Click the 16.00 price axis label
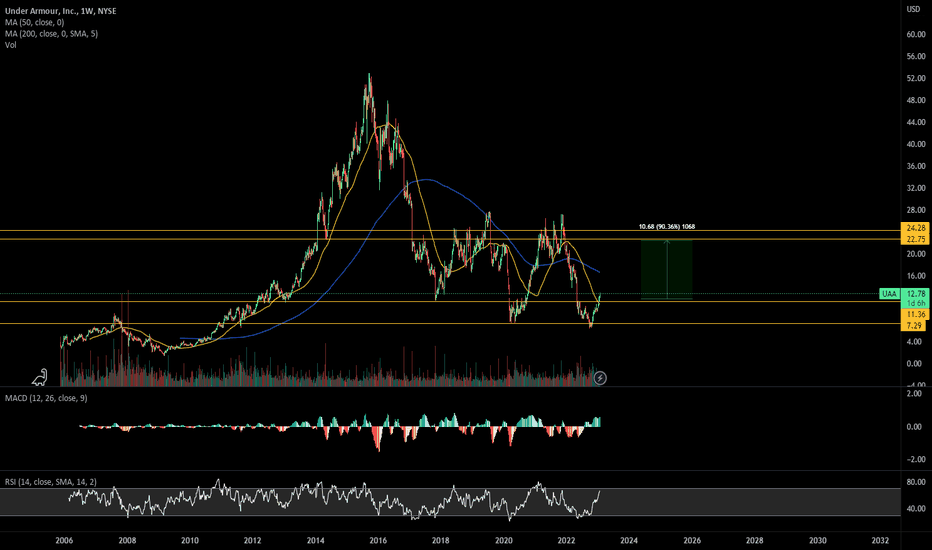 tap(916, 276)
